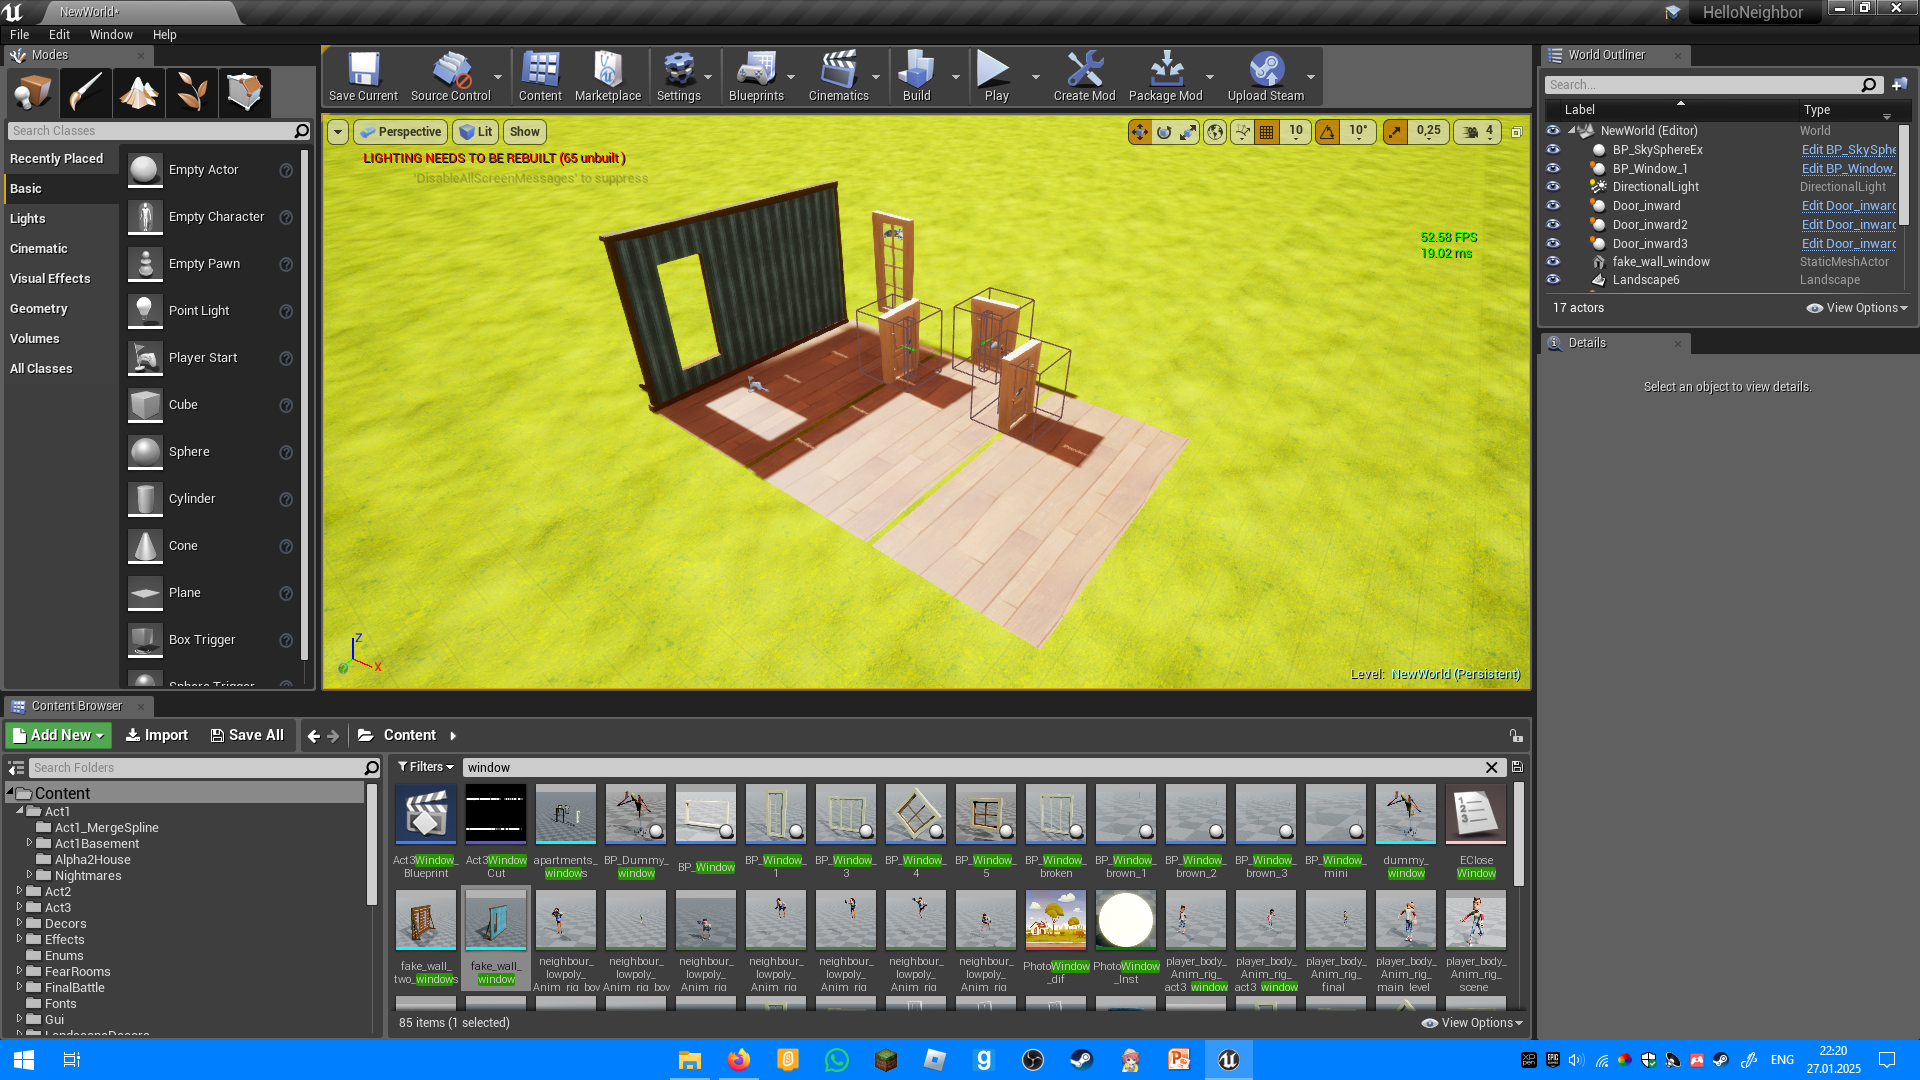This screenshot has width=1920, height=1080.
Task: Open the Play options dropdown arrow
Action: (x=1035, y=77)
